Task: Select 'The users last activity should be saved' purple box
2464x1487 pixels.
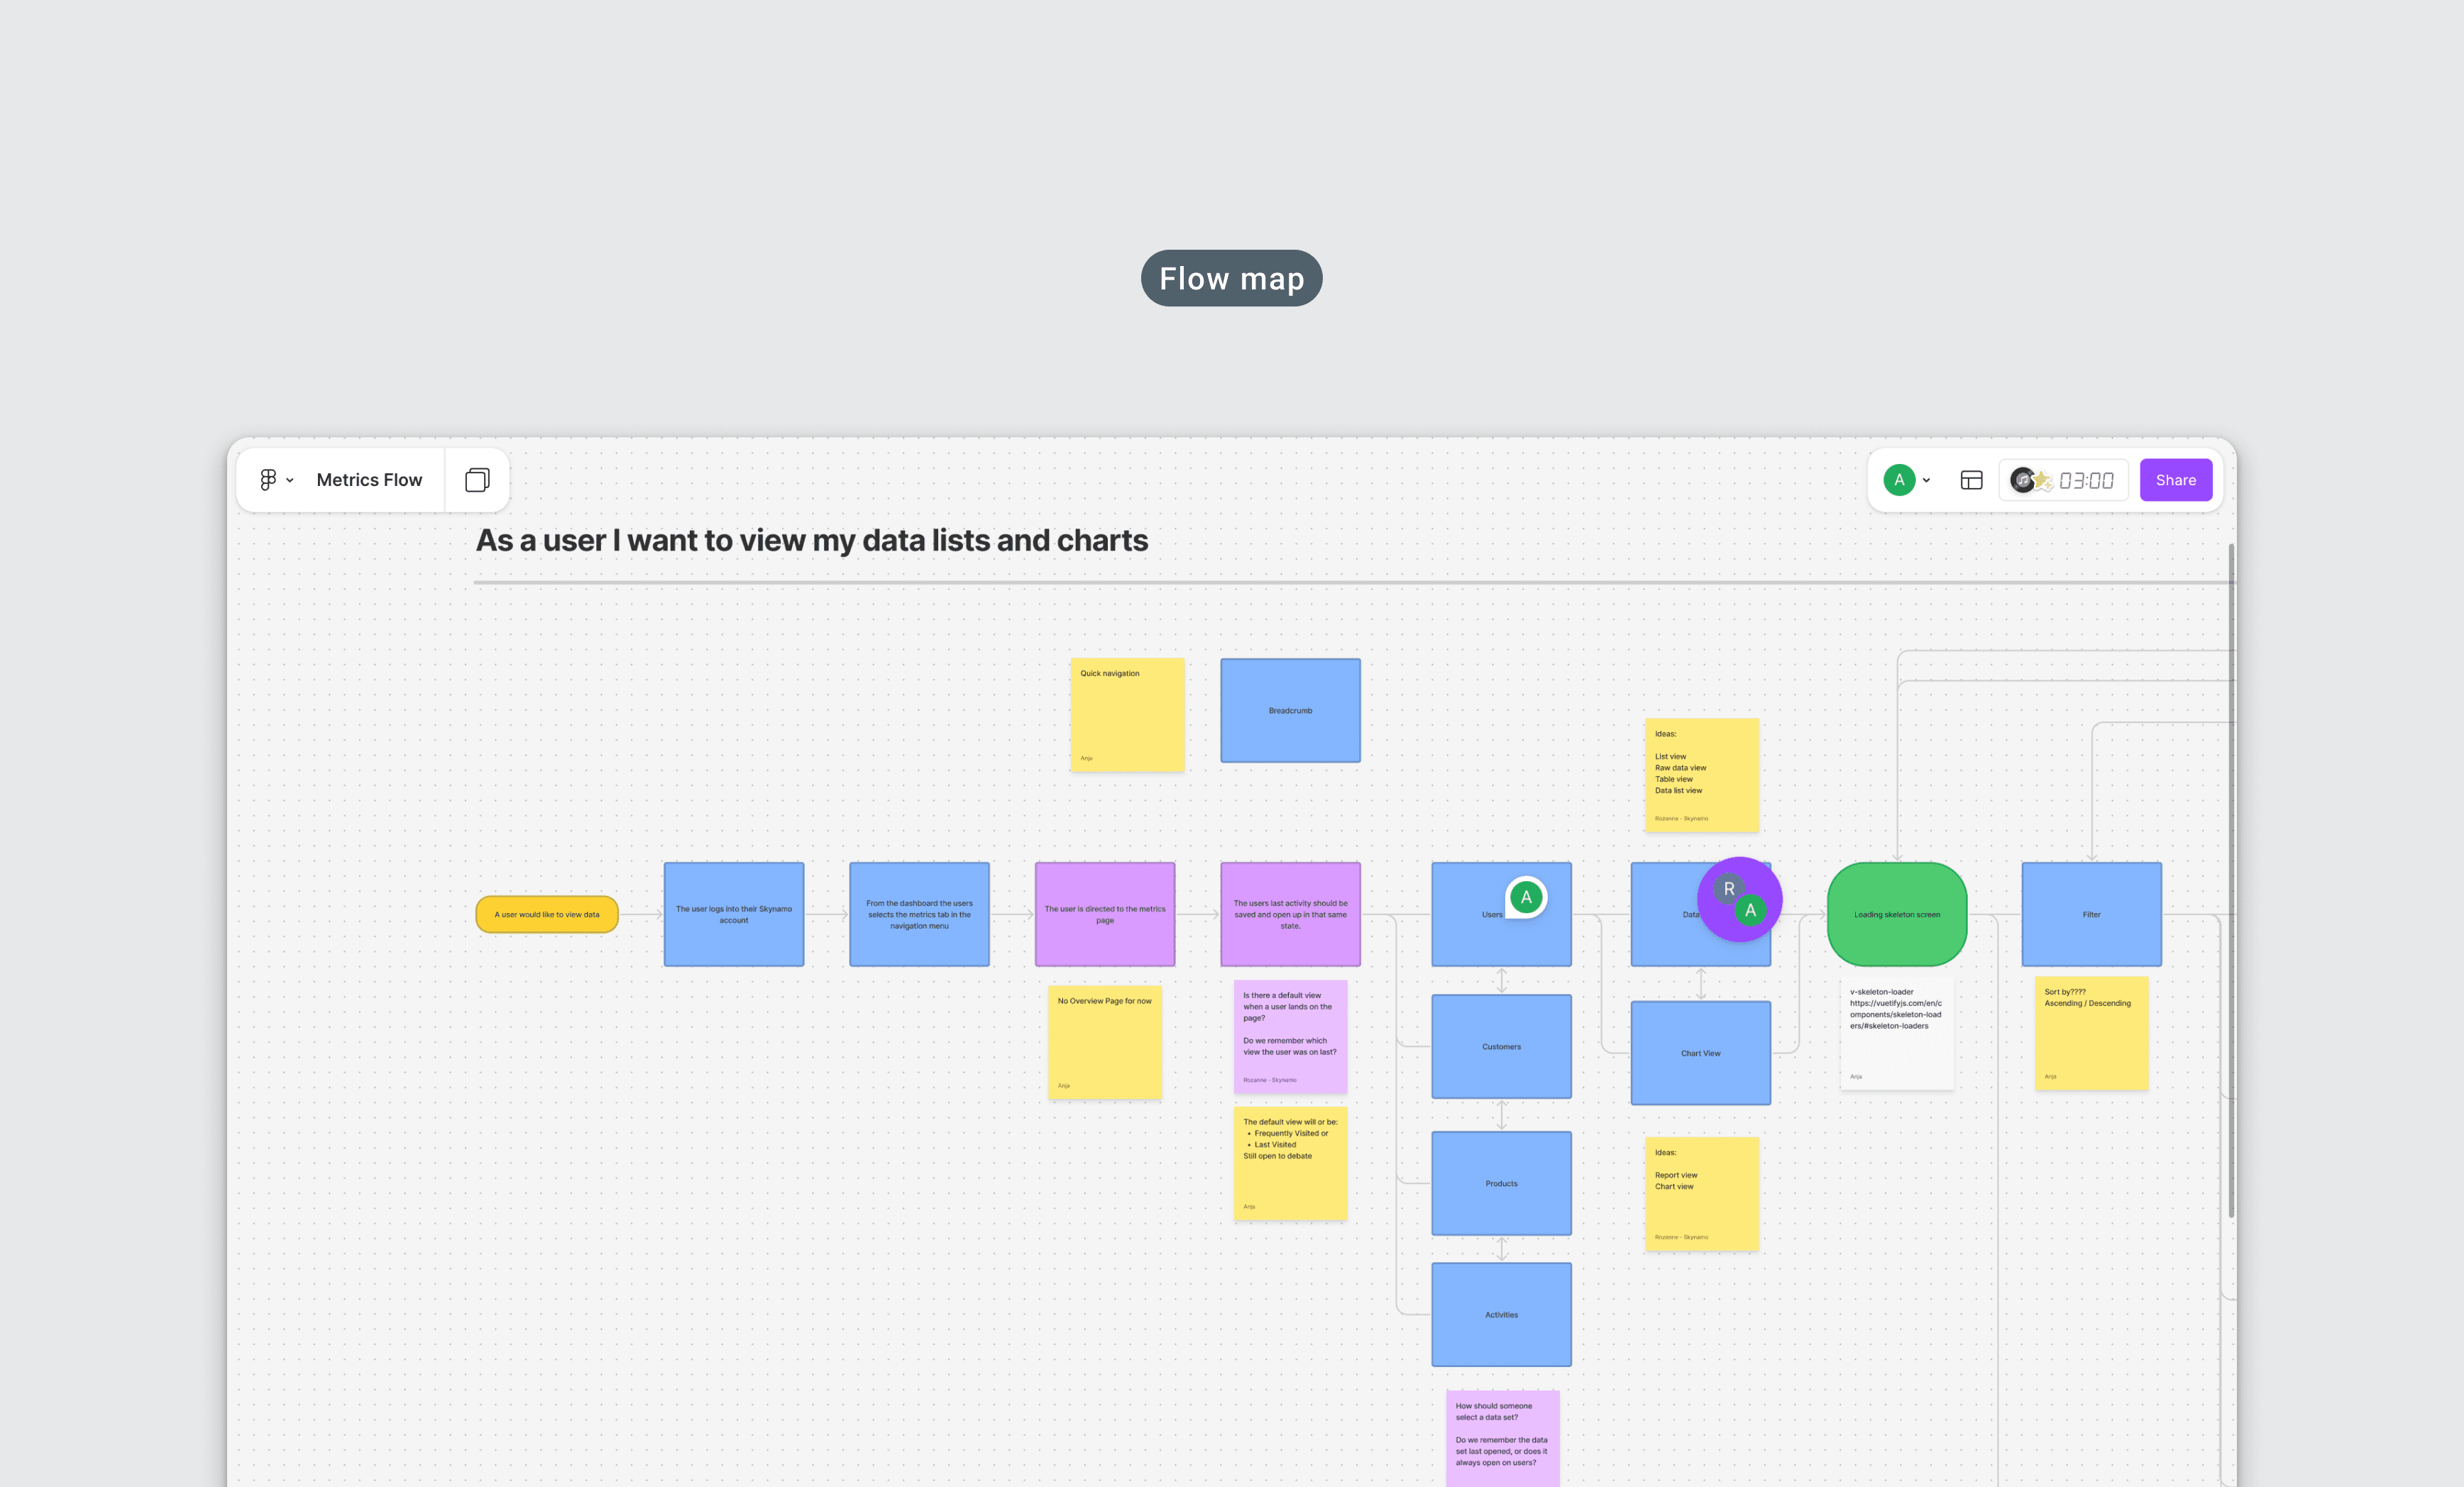Action: (1290, 914)
